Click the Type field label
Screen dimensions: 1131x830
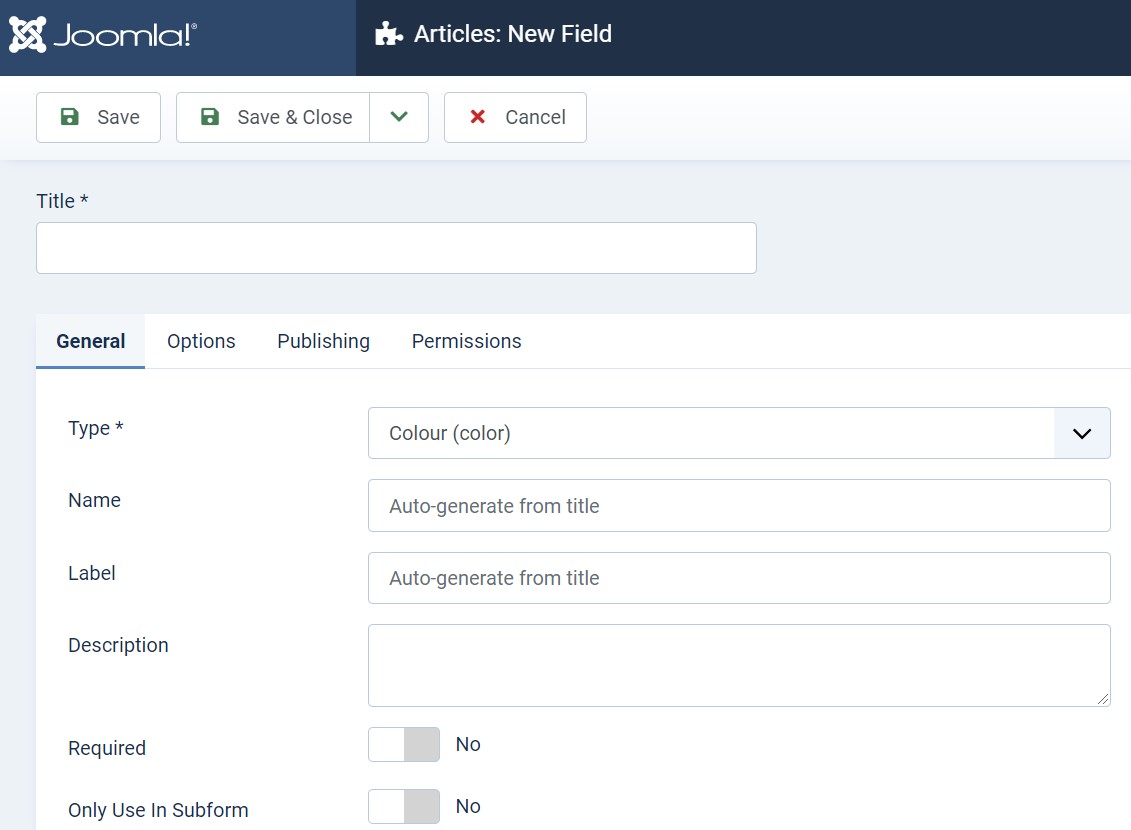pos(96,428)
